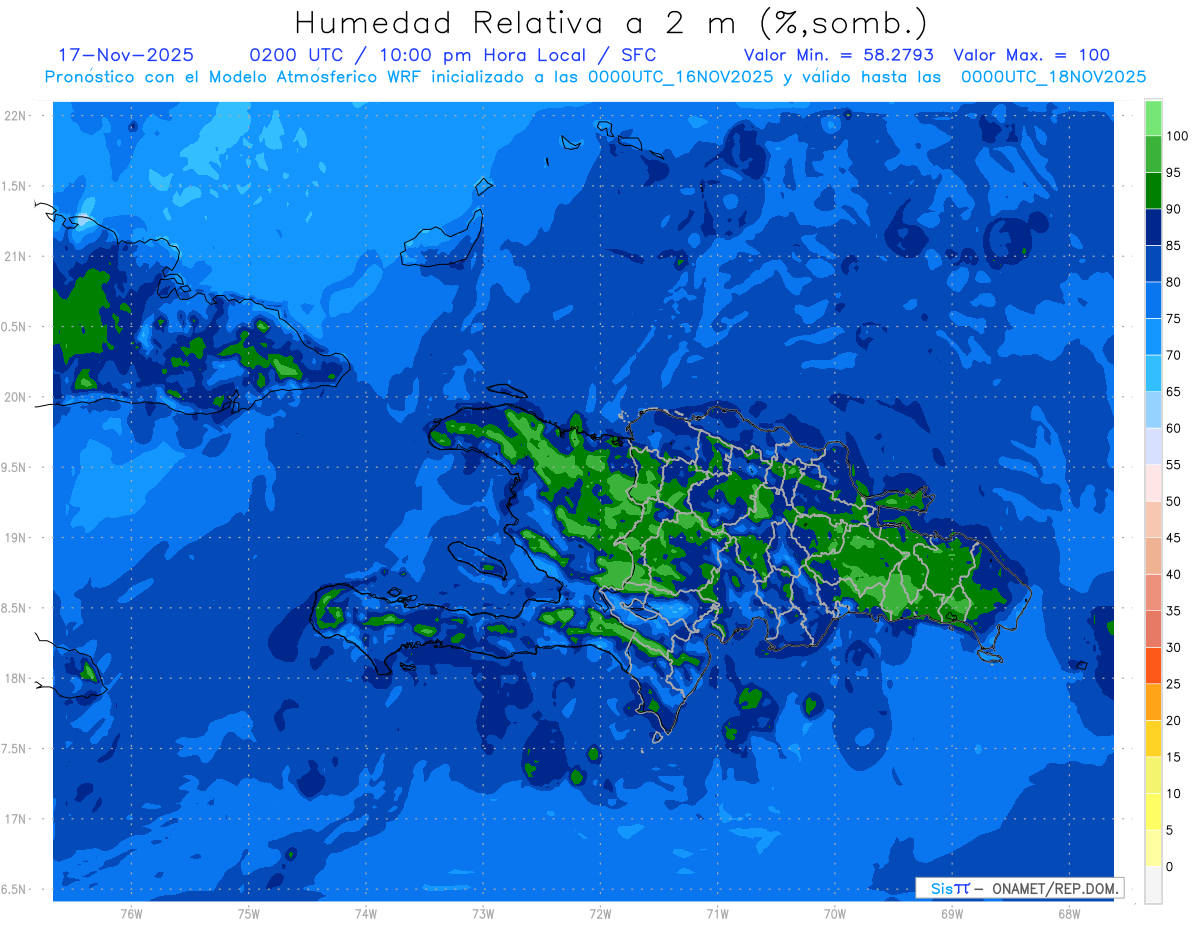Click the legend value '65'
The image size is (1200, 927).
pos(1173,391)
